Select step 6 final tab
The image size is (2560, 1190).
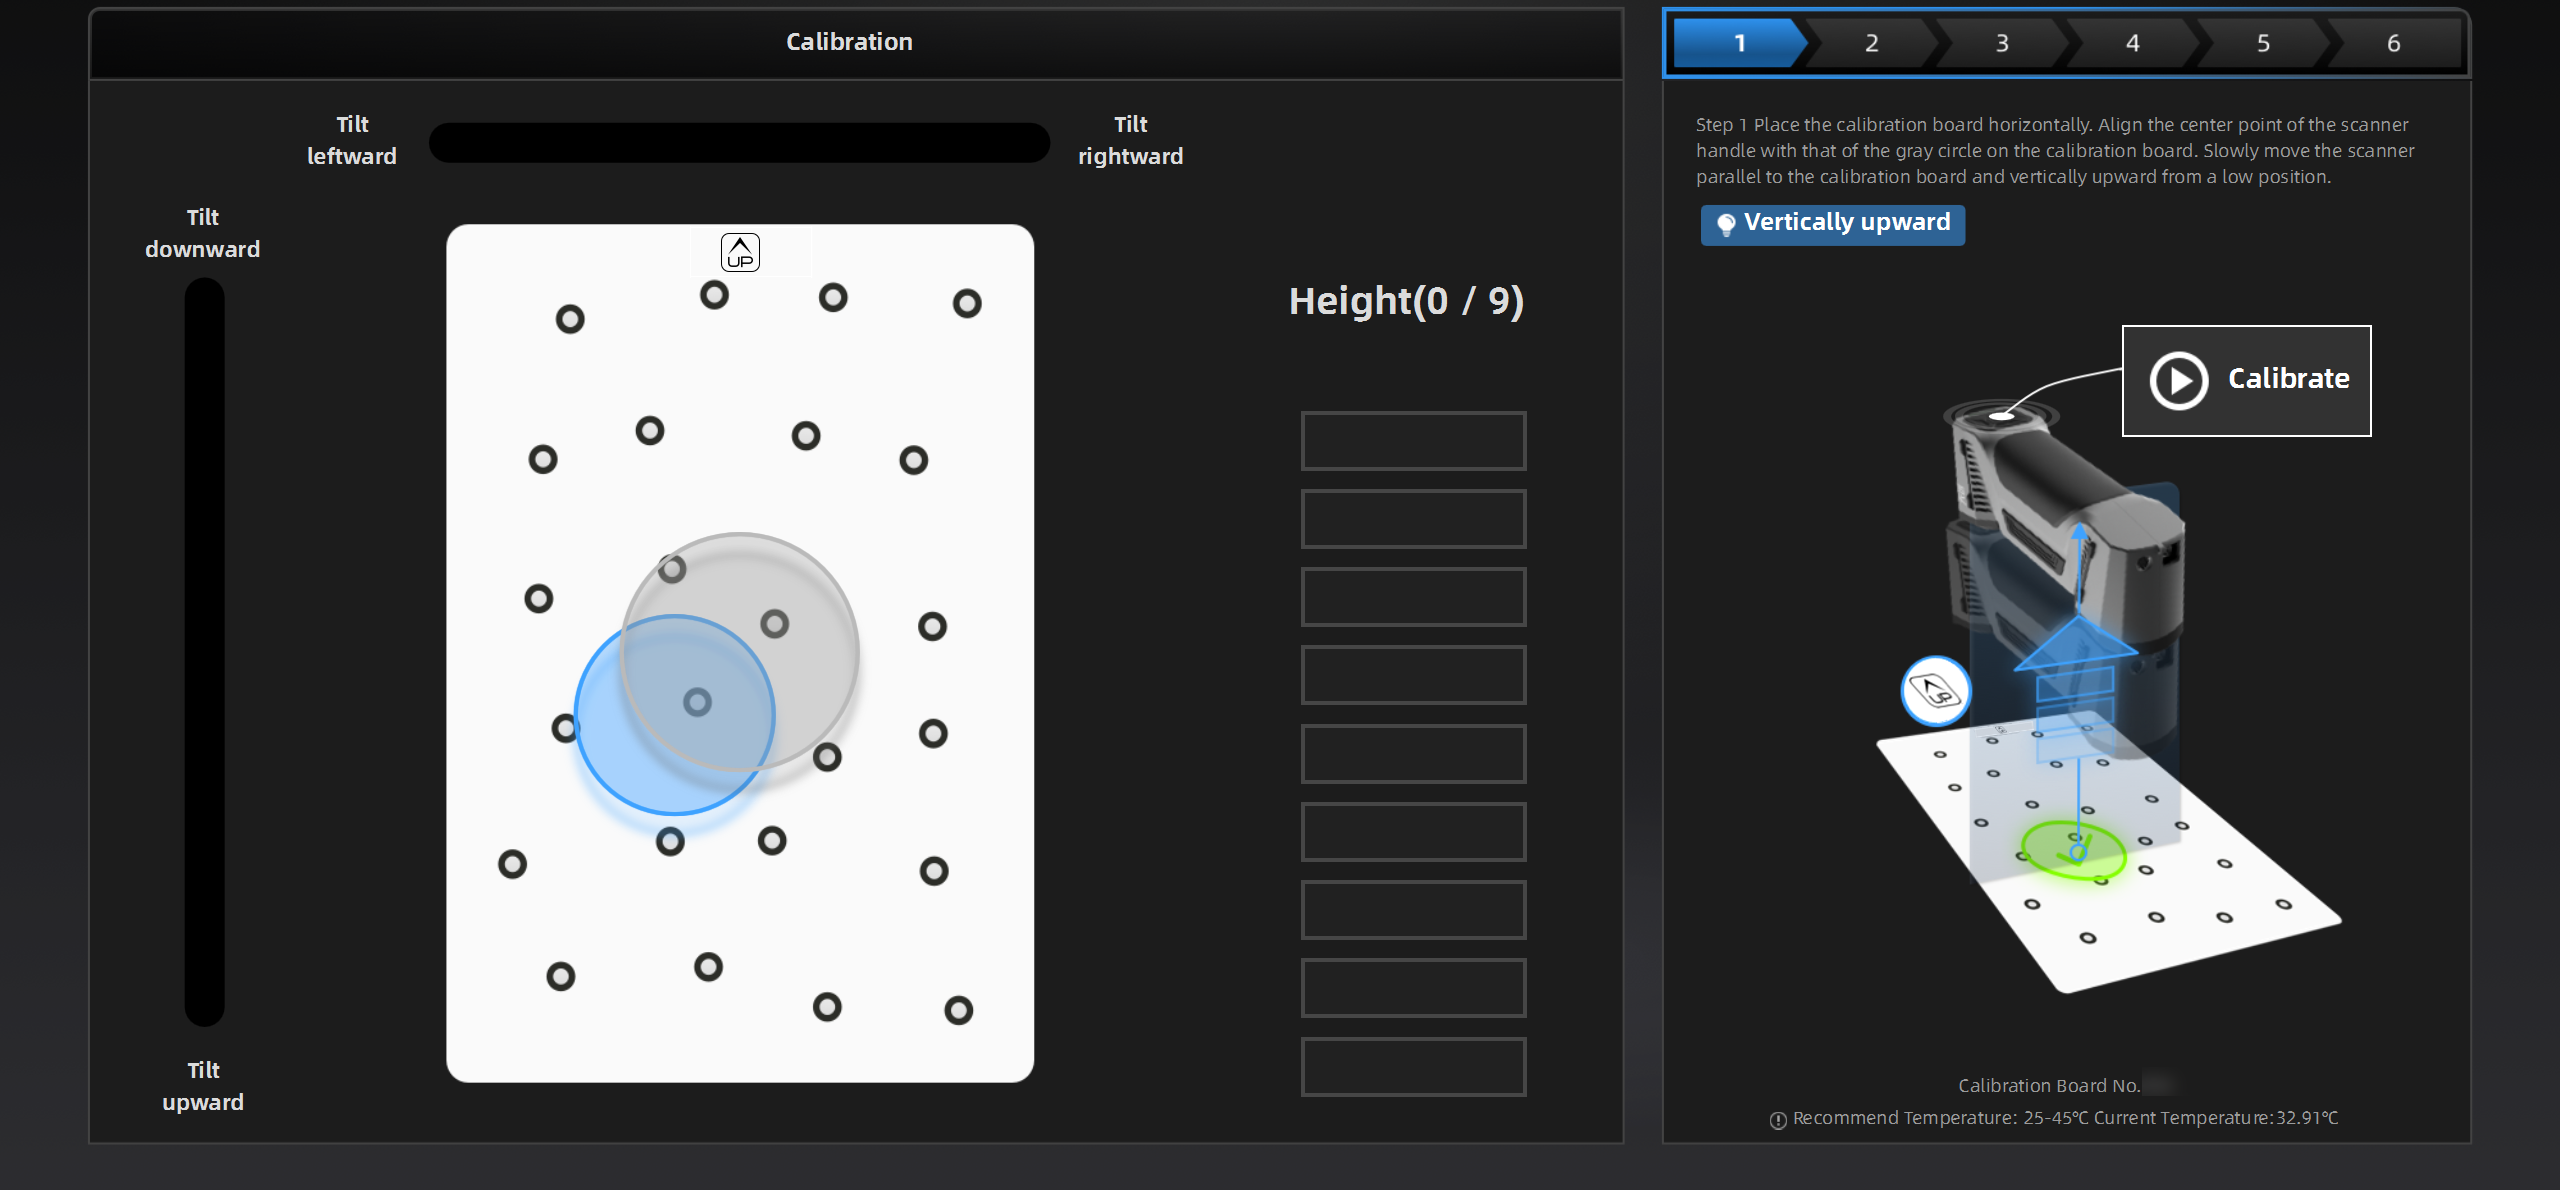[2393, 43]
